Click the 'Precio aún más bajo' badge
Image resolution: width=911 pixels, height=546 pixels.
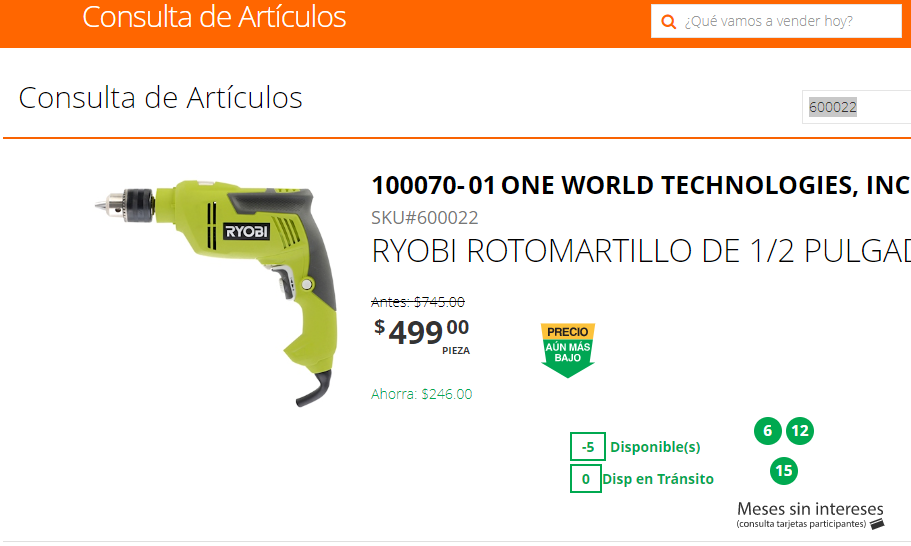(x=568, y=350)
